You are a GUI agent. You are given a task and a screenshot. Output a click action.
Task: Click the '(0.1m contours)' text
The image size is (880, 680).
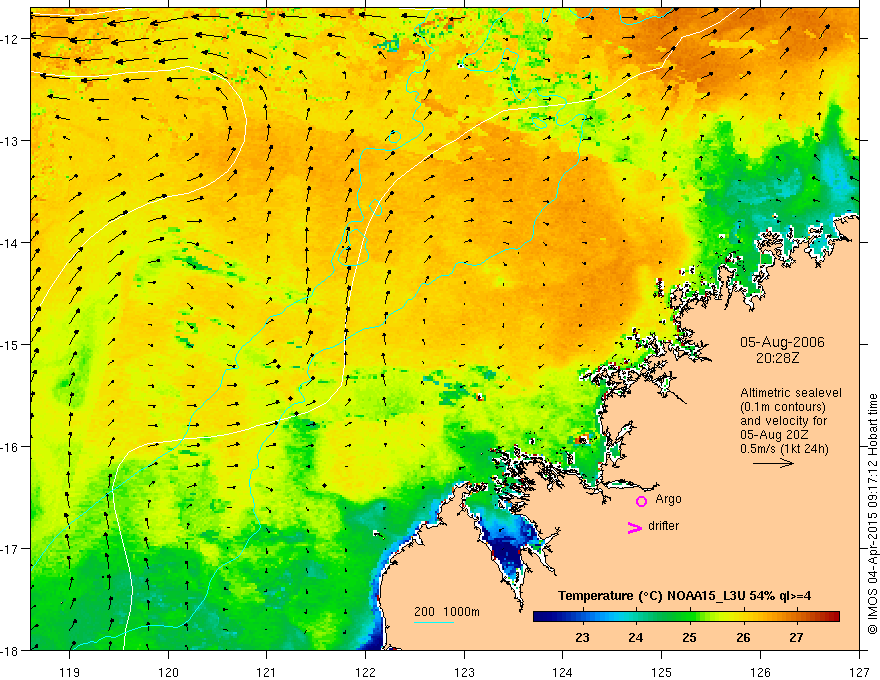click(x=783, y=407)
